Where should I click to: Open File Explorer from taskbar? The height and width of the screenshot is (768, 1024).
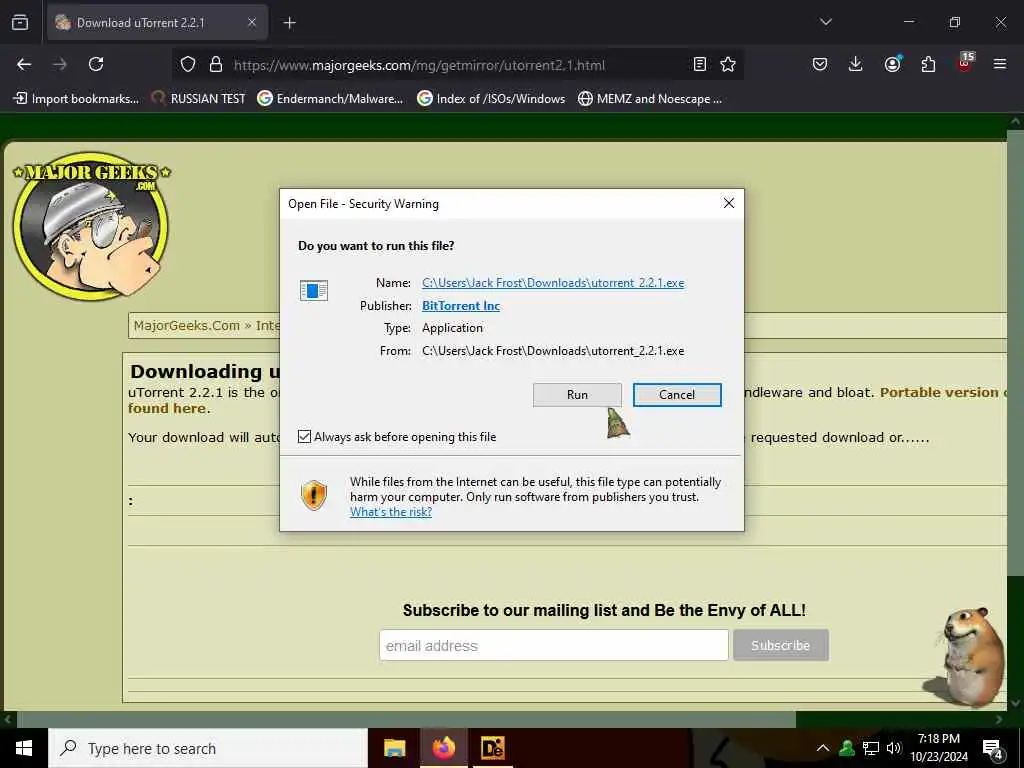pyautogui.click(x=394, y=748)
